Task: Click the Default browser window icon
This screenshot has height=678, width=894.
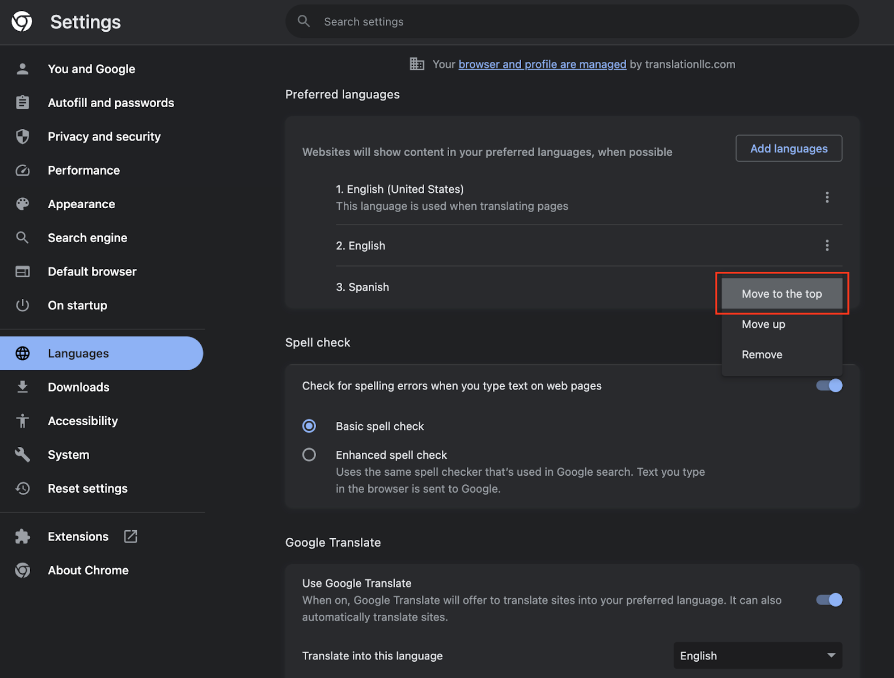Action: [22, 271]
